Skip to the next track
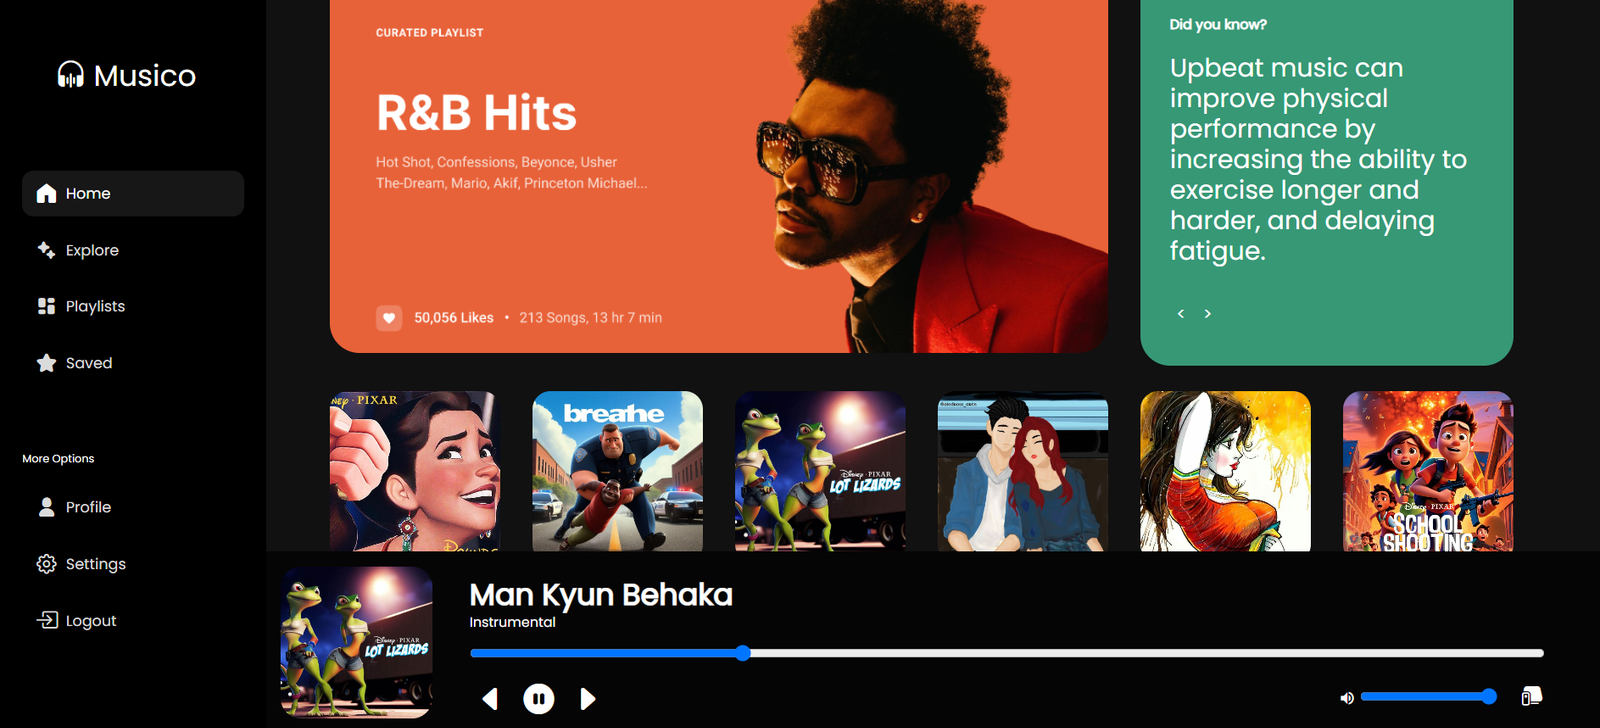 tap(588, 698)
